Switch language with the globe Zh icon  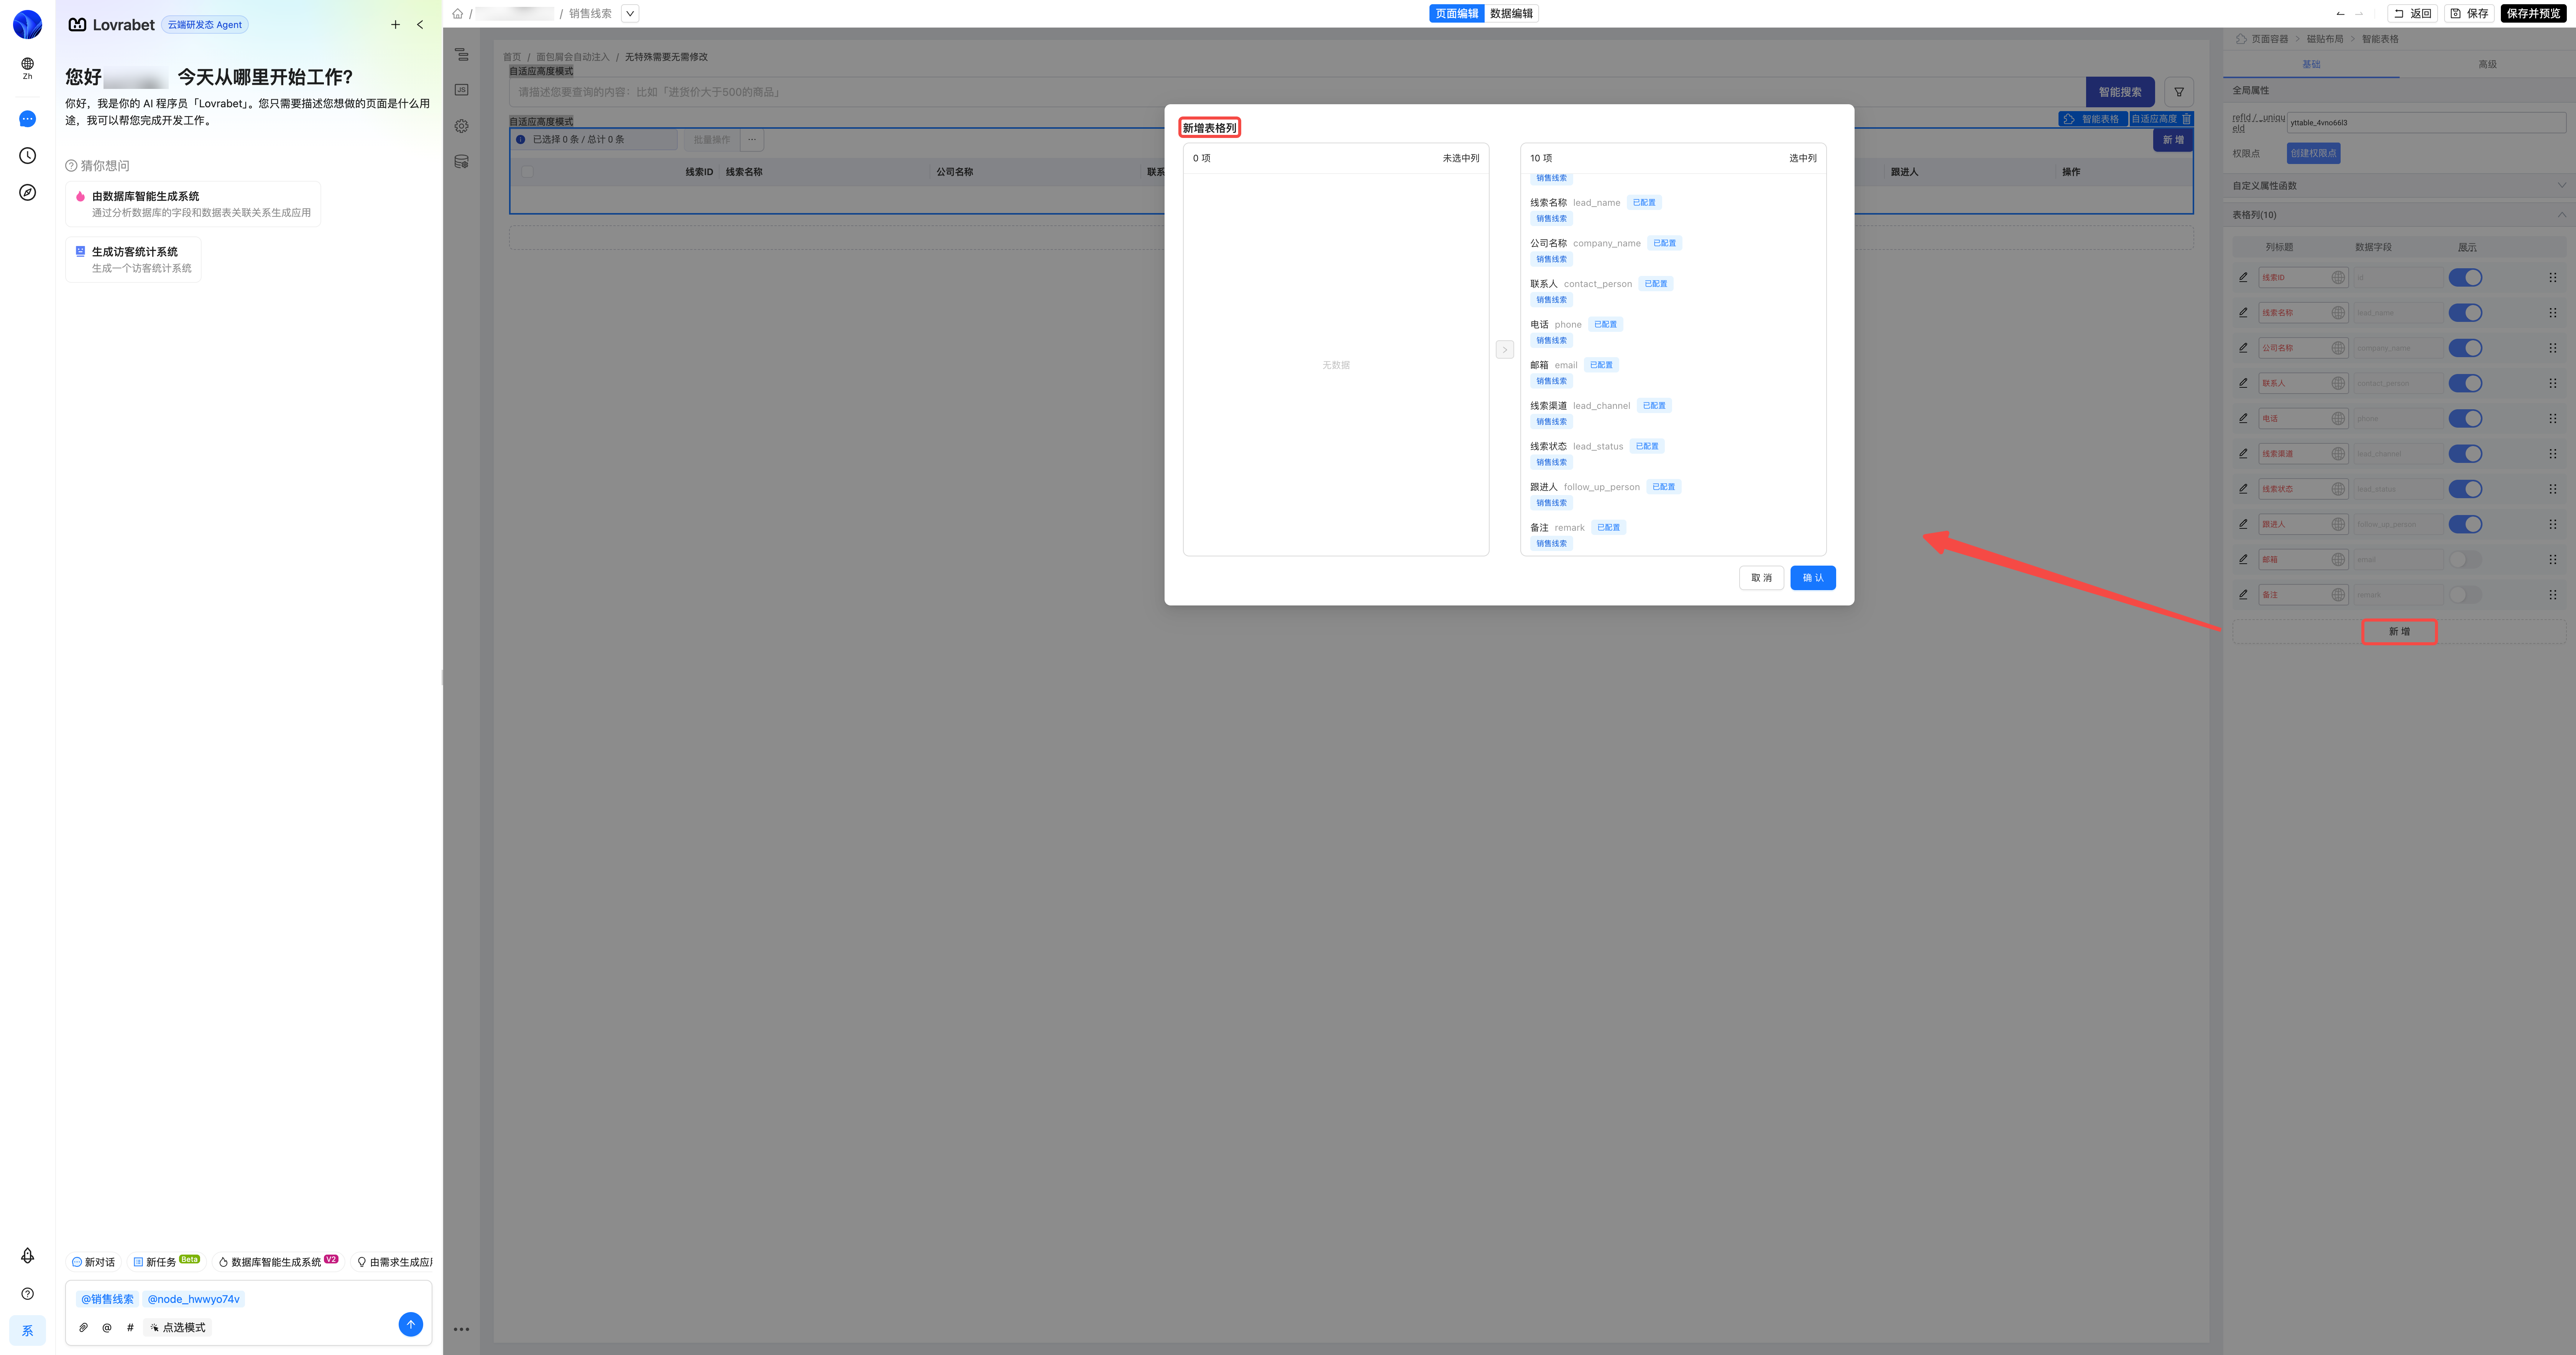tap(27, 68)
